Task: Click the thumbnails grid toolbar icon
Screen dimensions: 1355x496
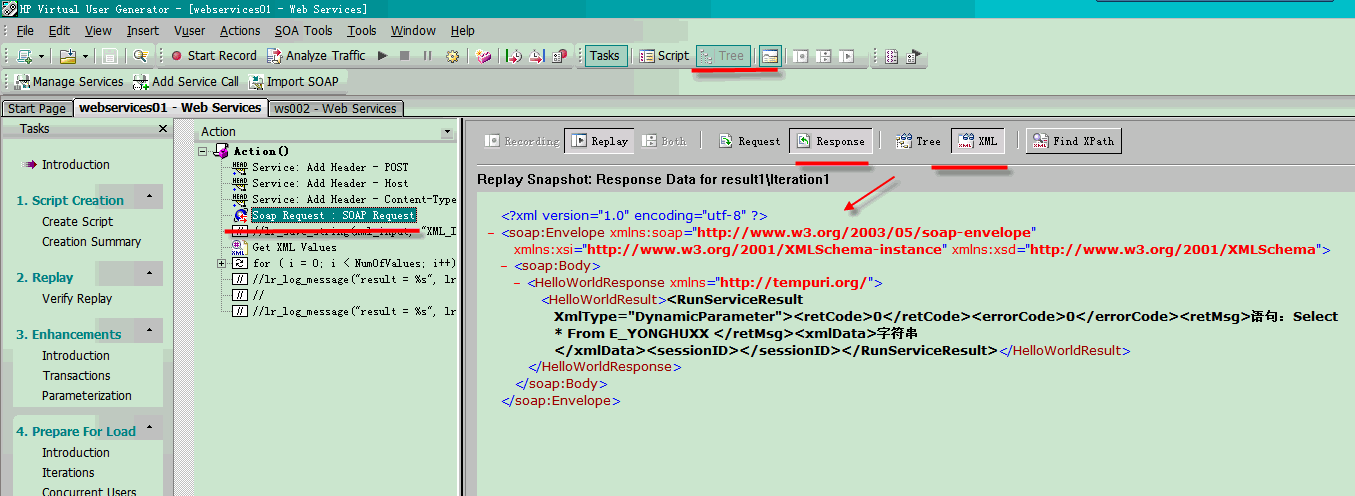Action: [891, 56]
